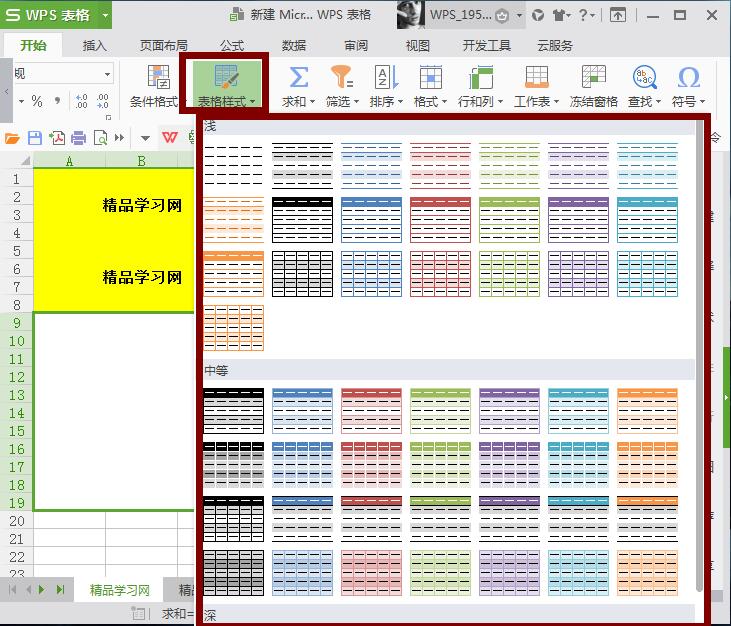The height and width of the screenshot is (626, 731).
Task: Choose the black medium table style thumbnail
Action: 233,410
